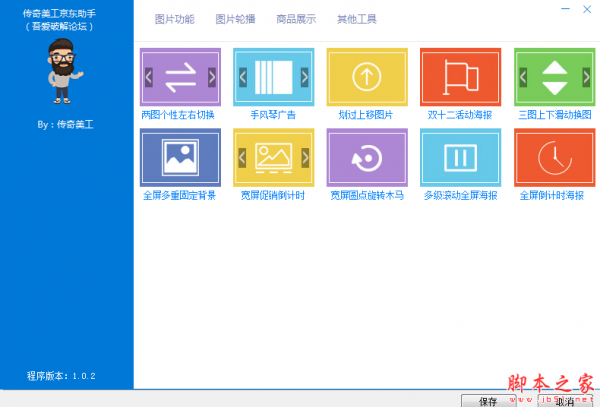Open the 其他工具 tab

coord(357,19)
